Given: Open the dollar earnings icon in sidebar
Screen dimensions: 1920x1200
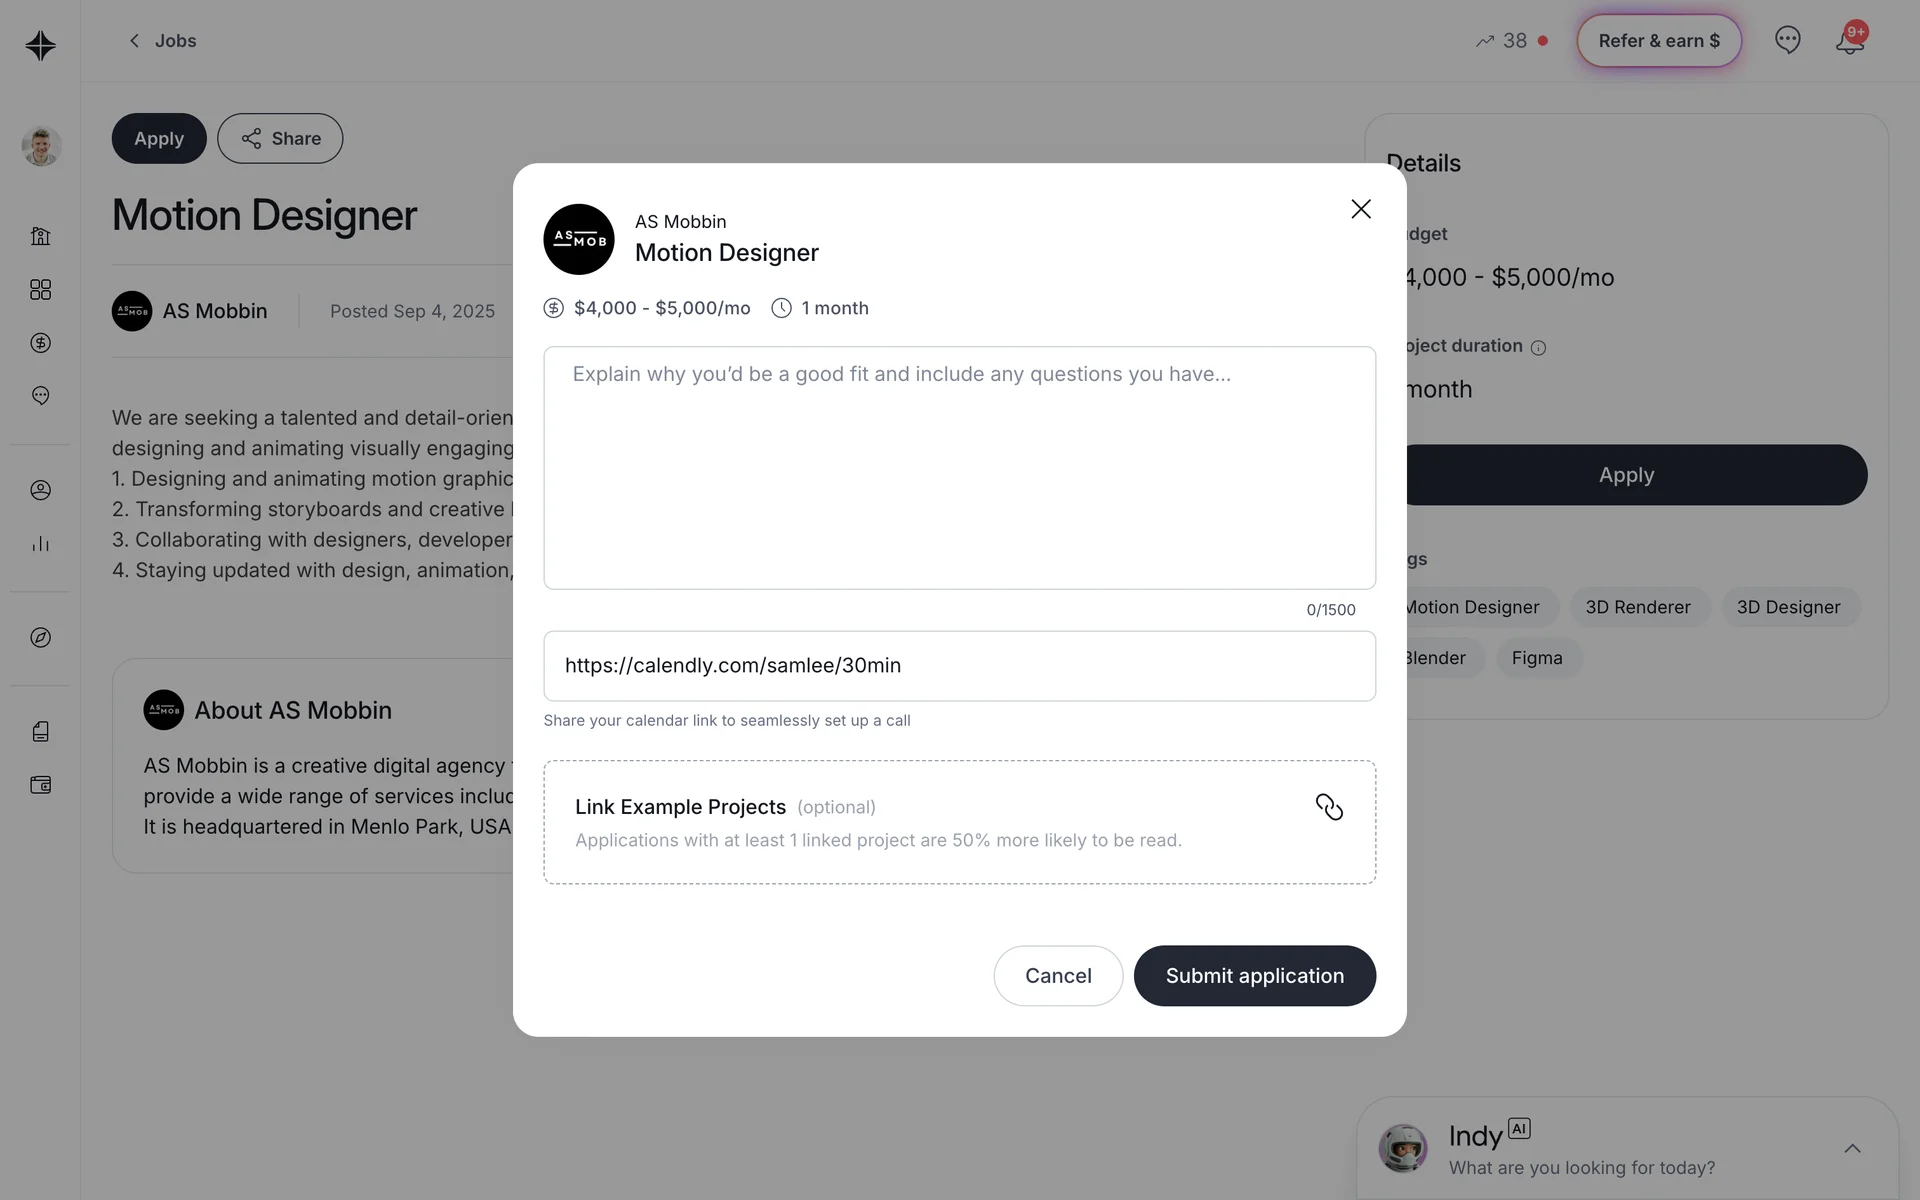Looking at the screenshot, I should pos(40,343).
